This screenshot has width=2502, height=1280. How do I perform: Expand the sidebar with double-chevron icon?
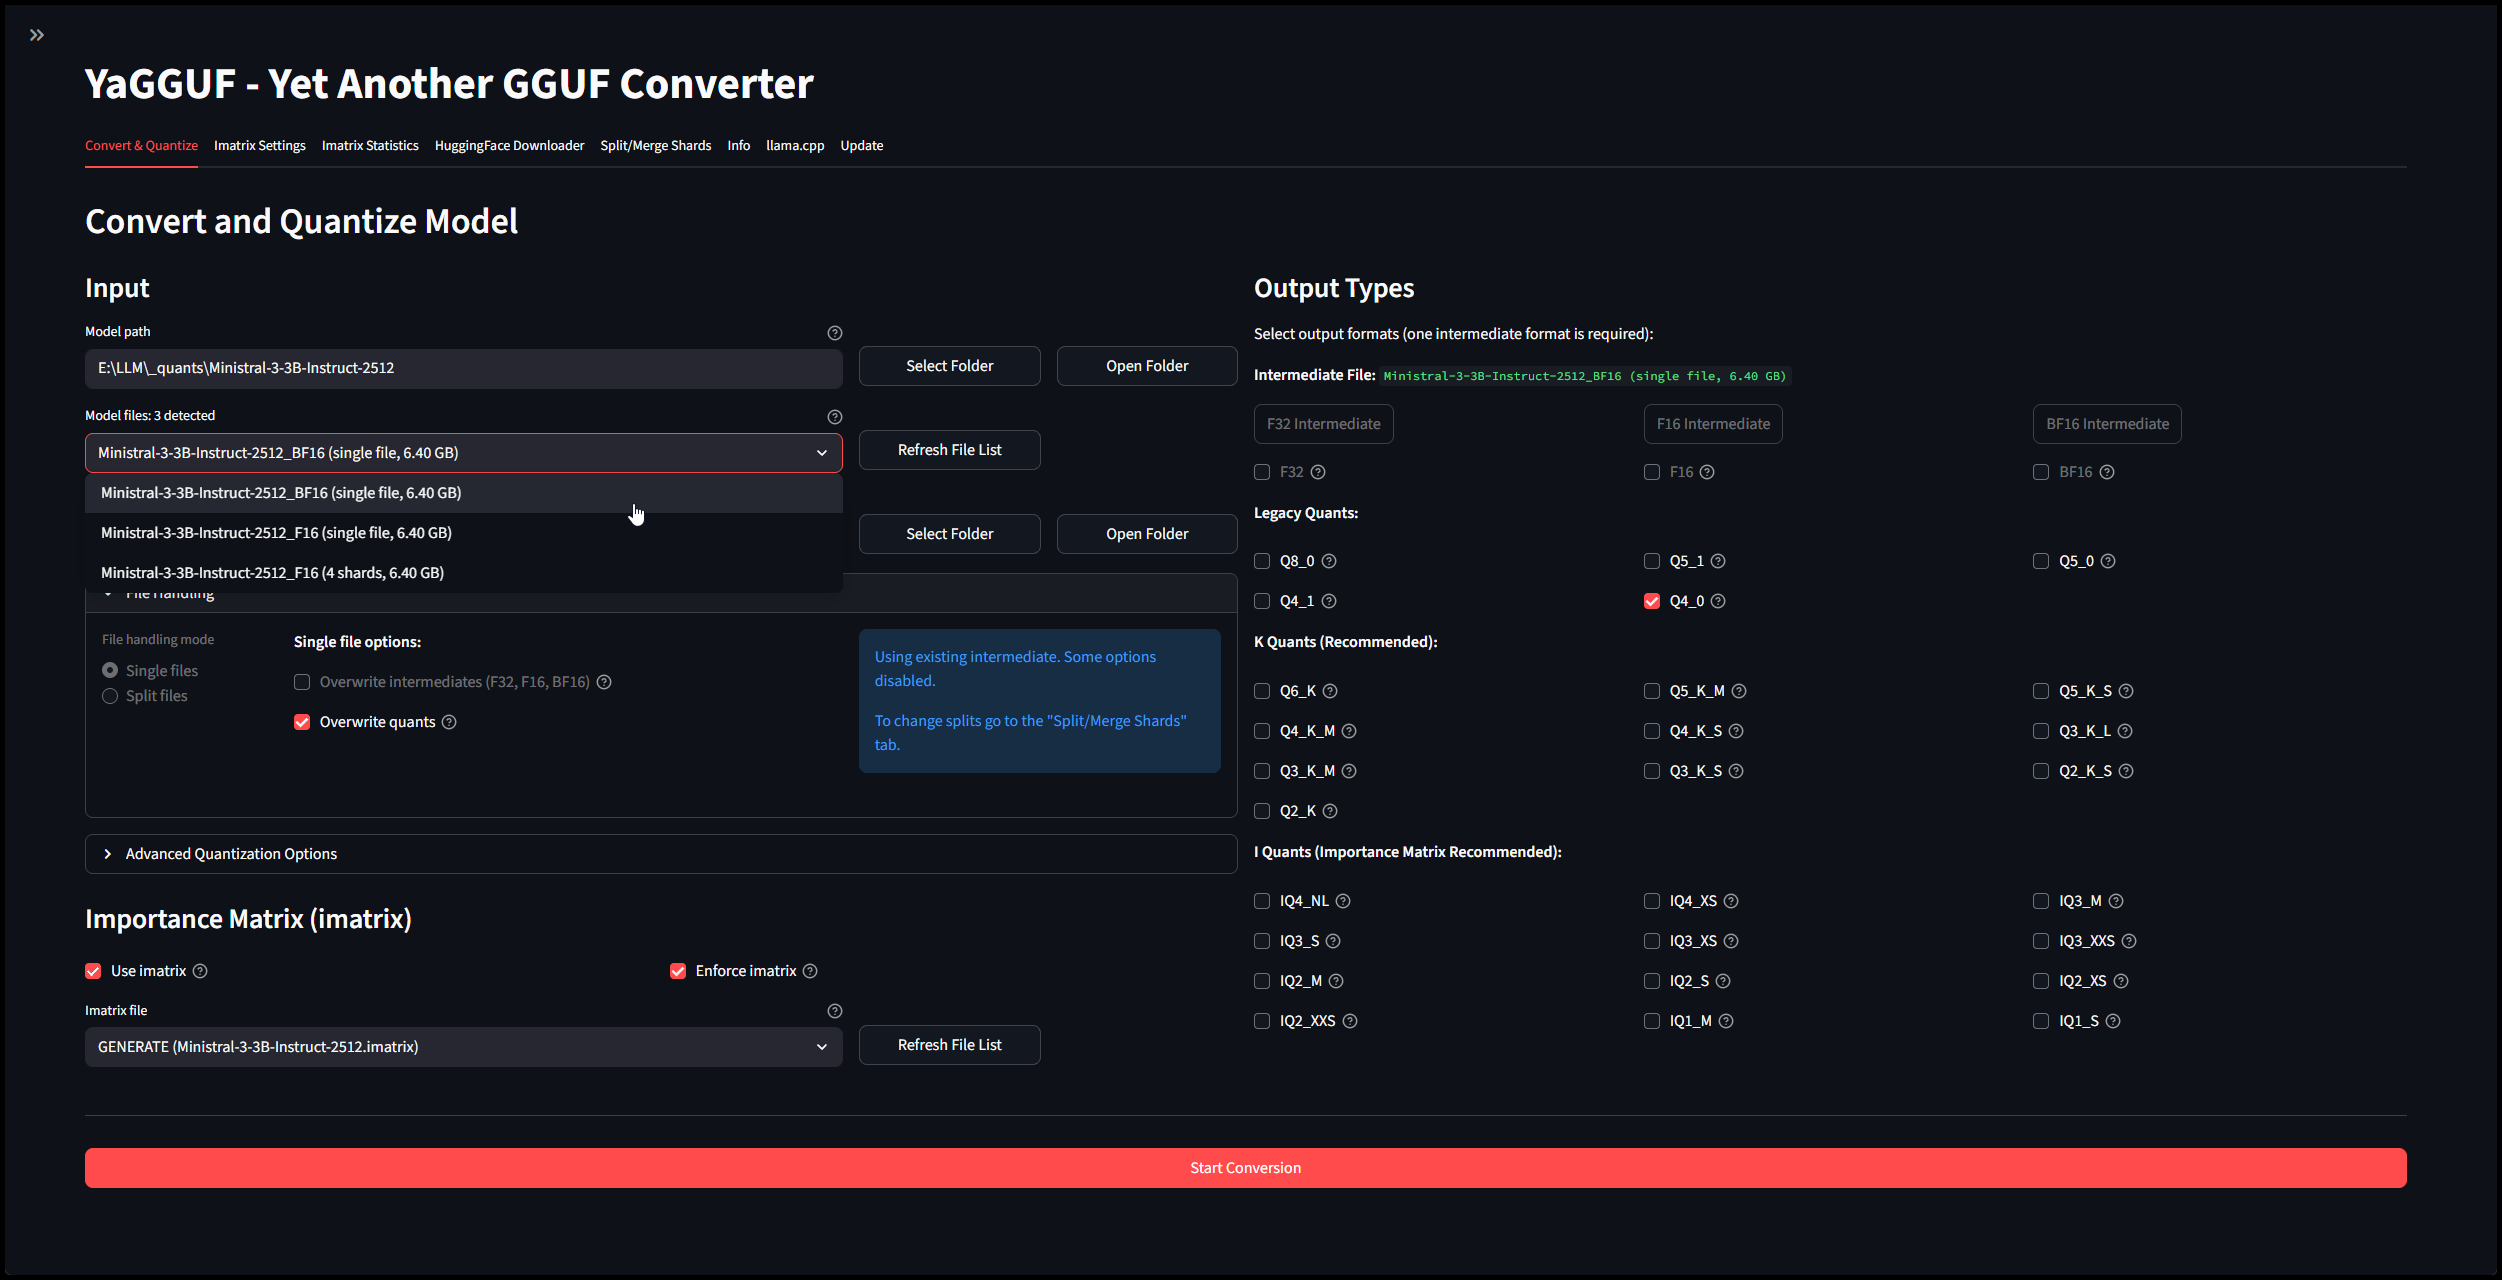click(x=37, y=35)
